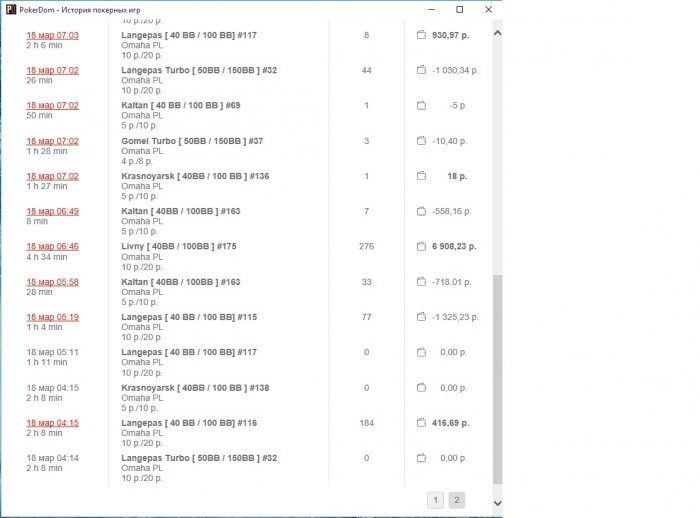Image resolution: width=700 pixels, height=518 pixels.
Task: Click the vertical scrollbar thumb
Action: coord(497,379)
